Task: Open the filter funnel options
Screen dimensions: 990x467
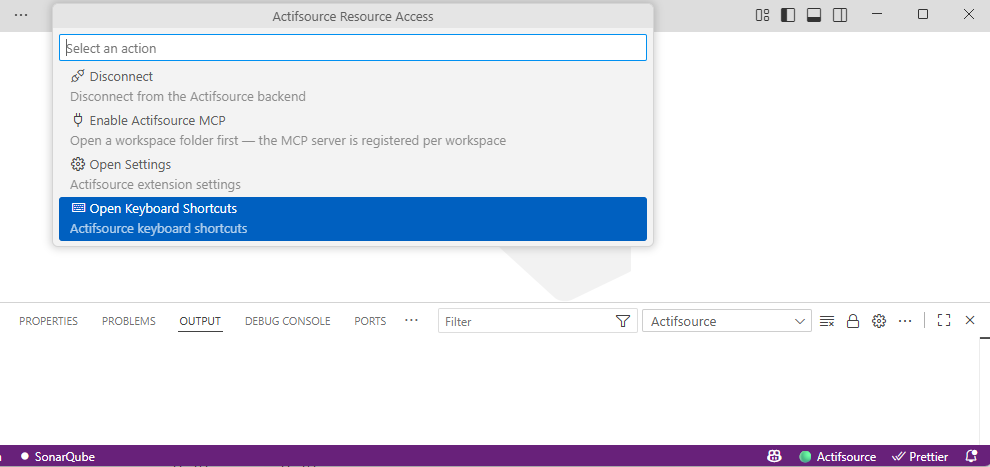Action: 623,321
